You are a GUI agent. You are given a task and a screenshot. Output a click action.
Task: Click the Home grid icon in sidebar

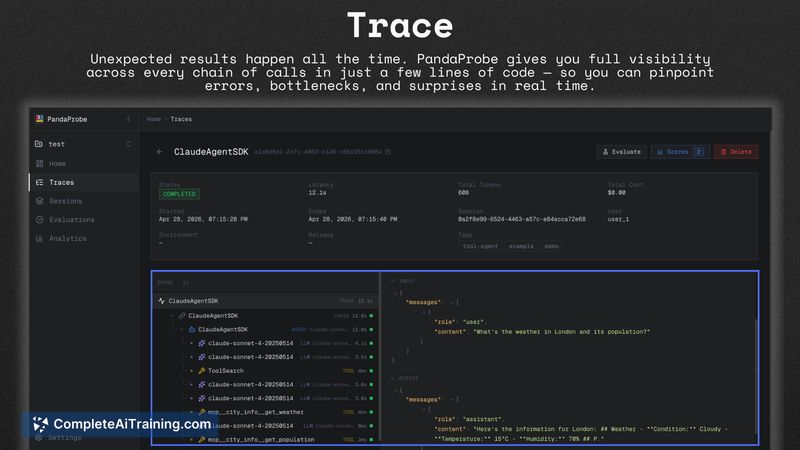pos(40,164)
